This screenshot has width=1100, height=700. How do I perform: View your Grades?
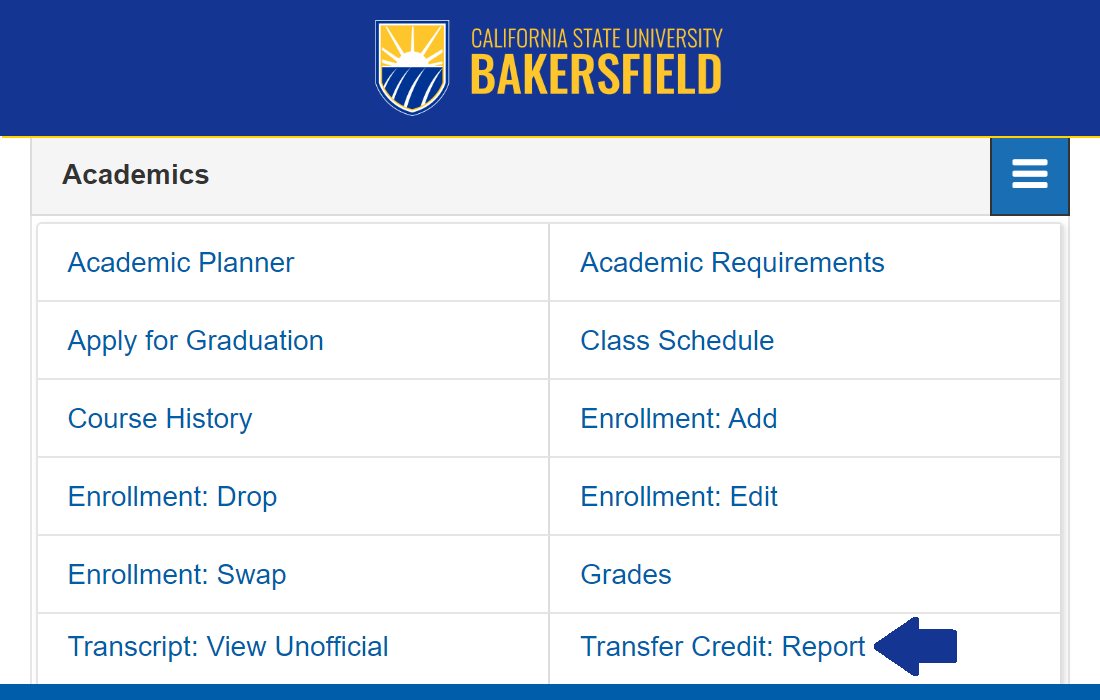[625, 574]
